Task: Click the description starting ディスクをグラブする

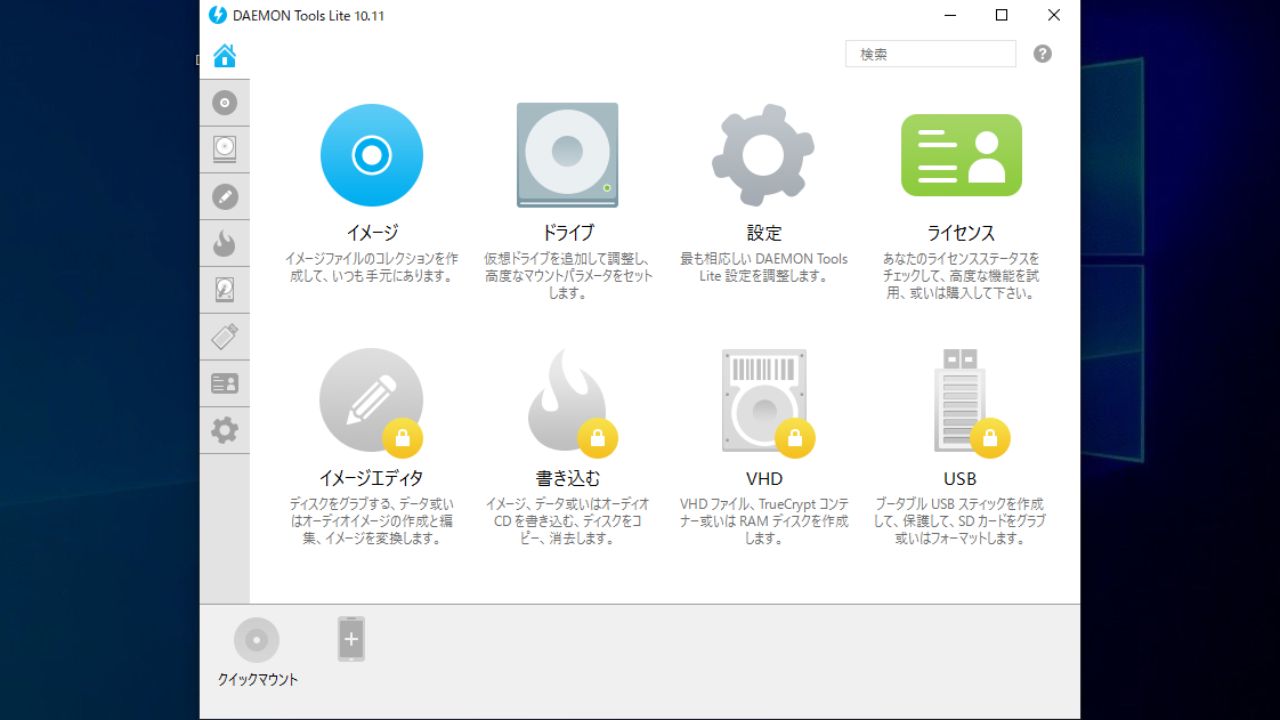Action: click(372, 521)
